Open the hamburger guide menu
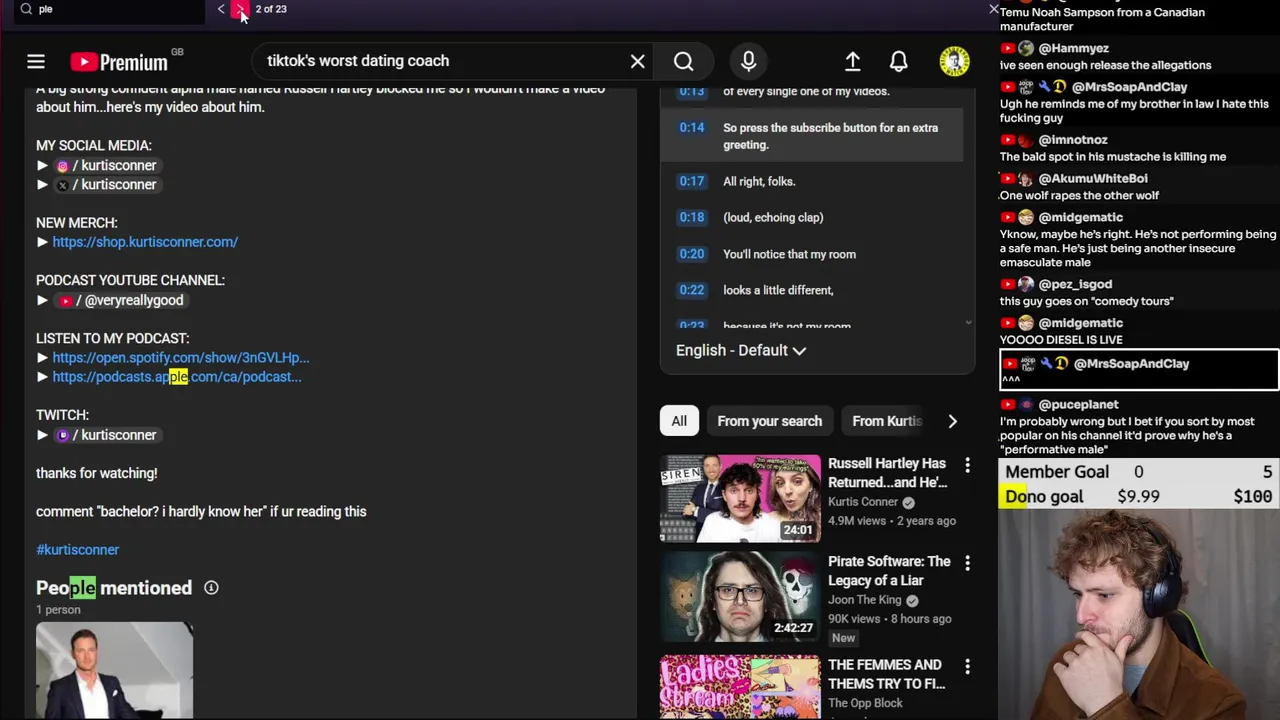The image size is (1280, 720). [36, 62]
